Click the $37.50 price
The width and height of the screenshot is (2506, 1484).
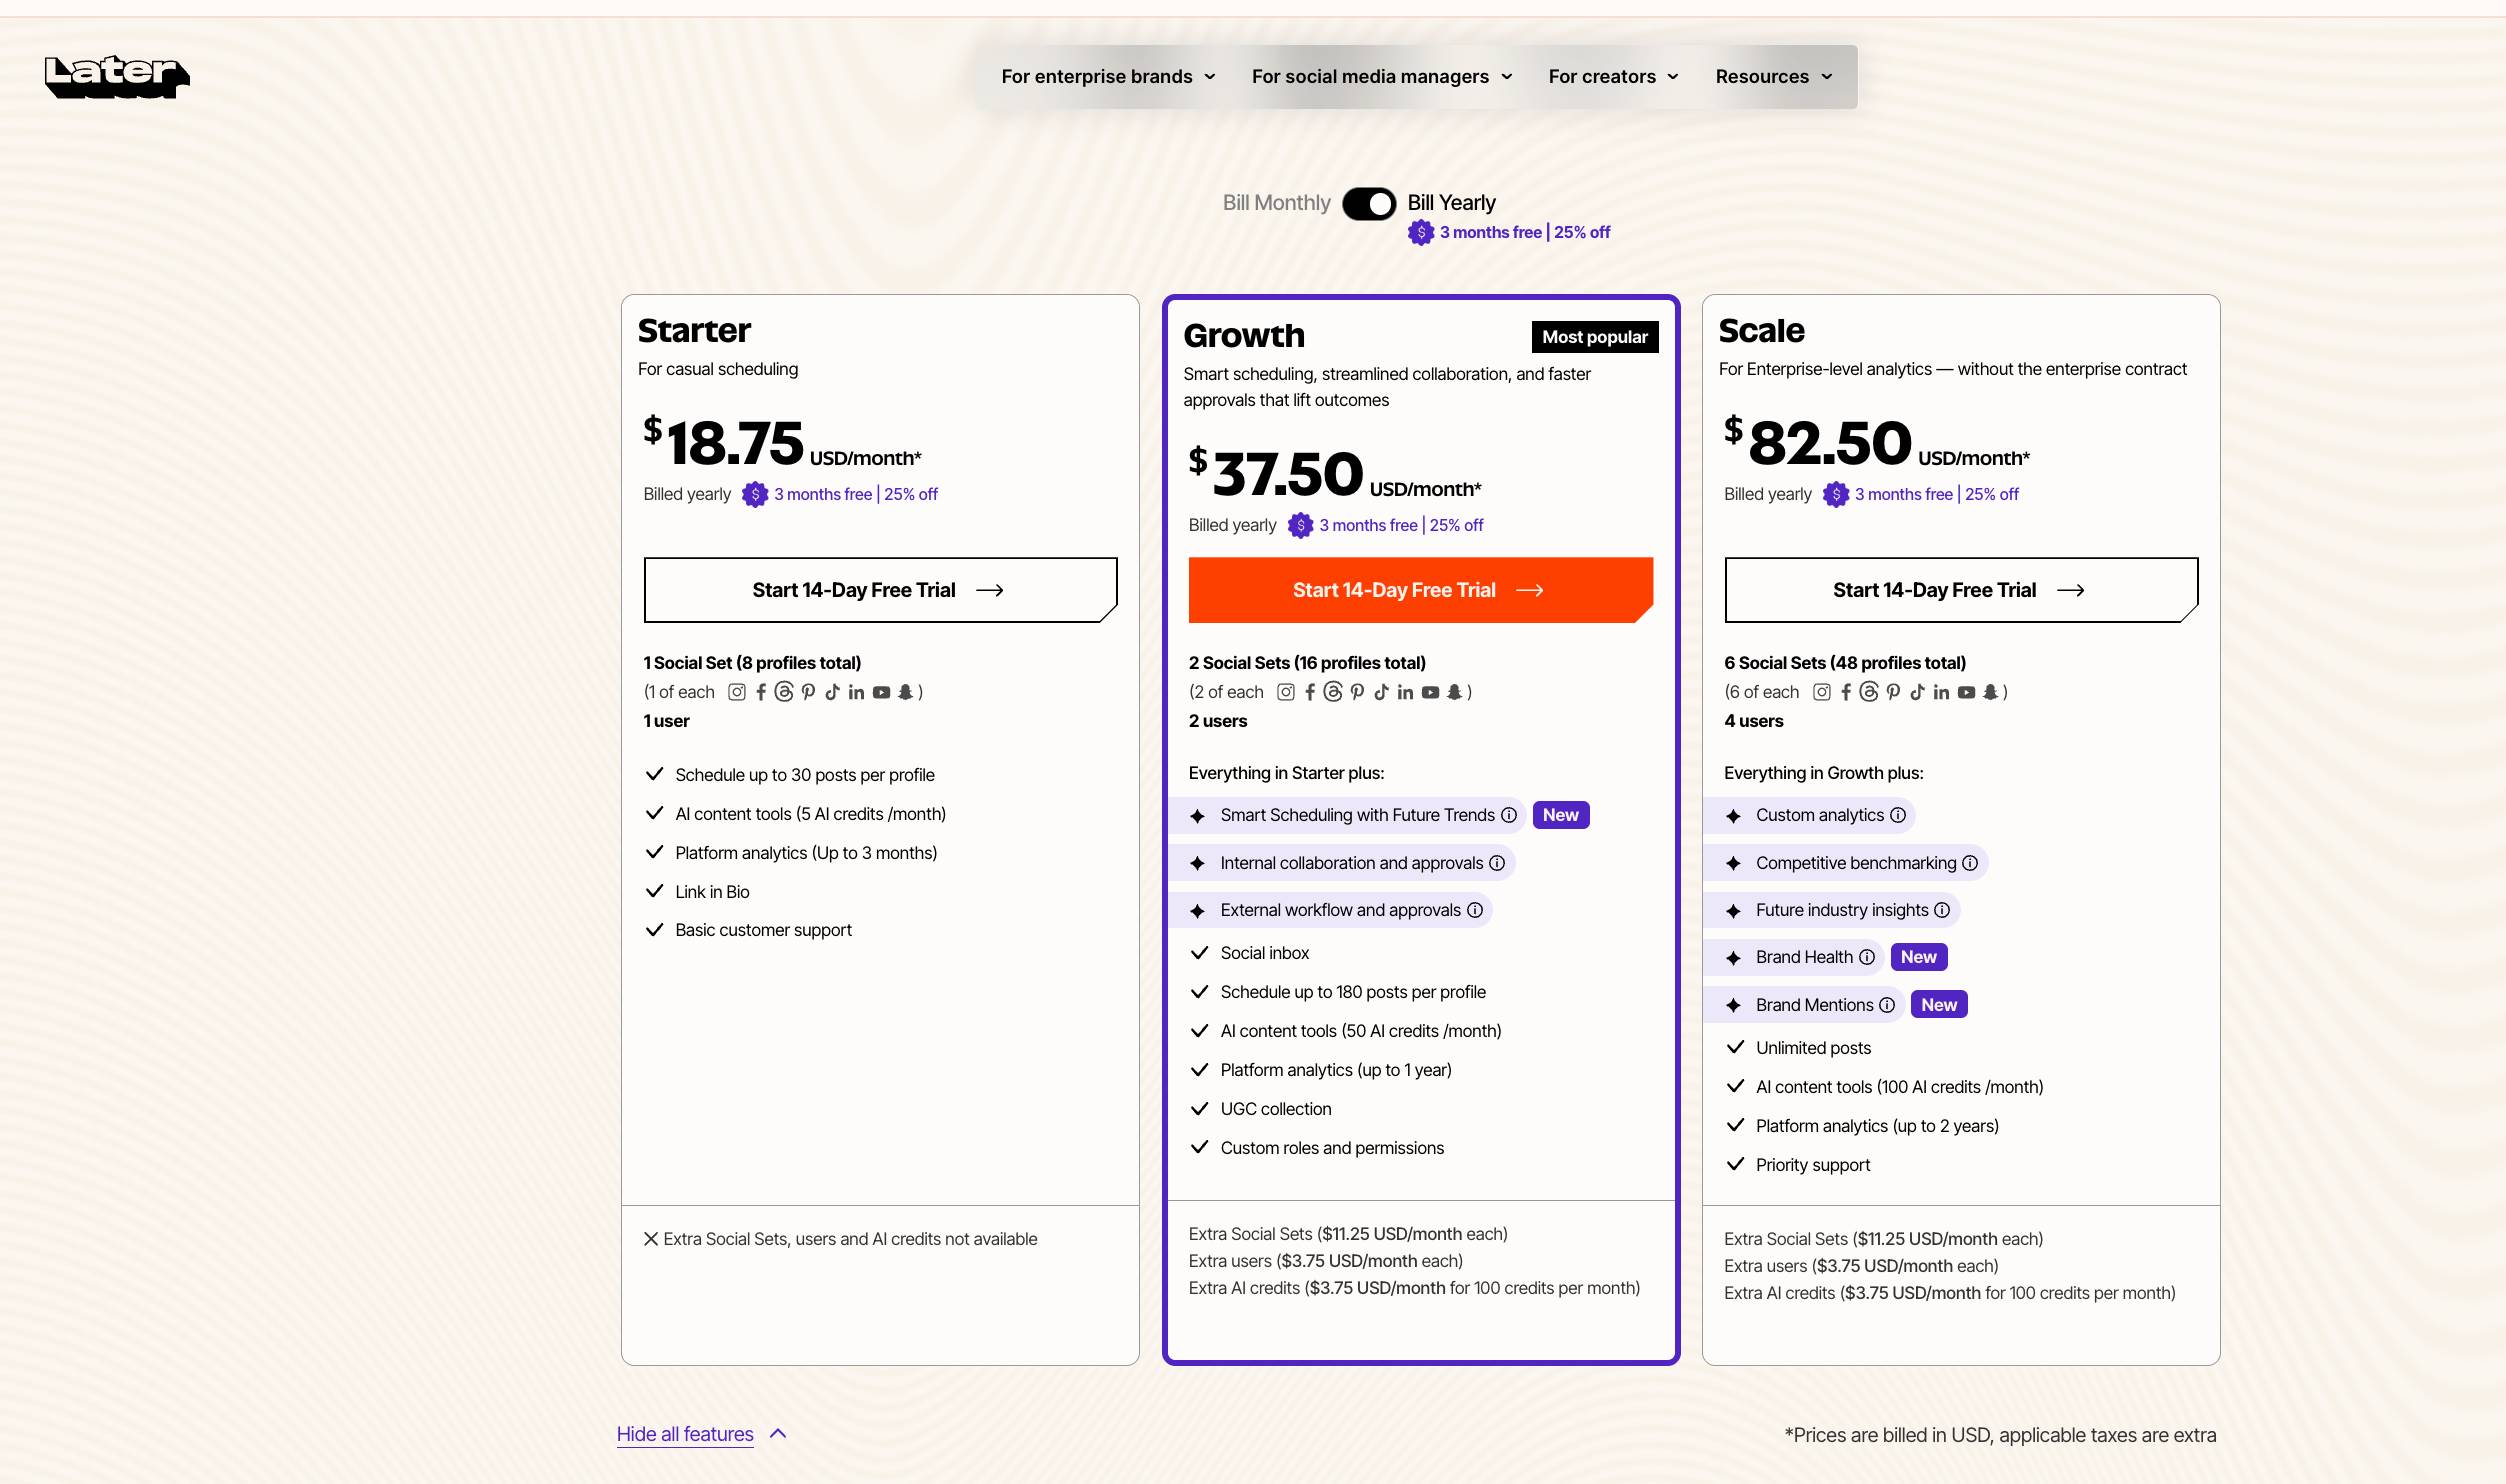(1277, 474)
